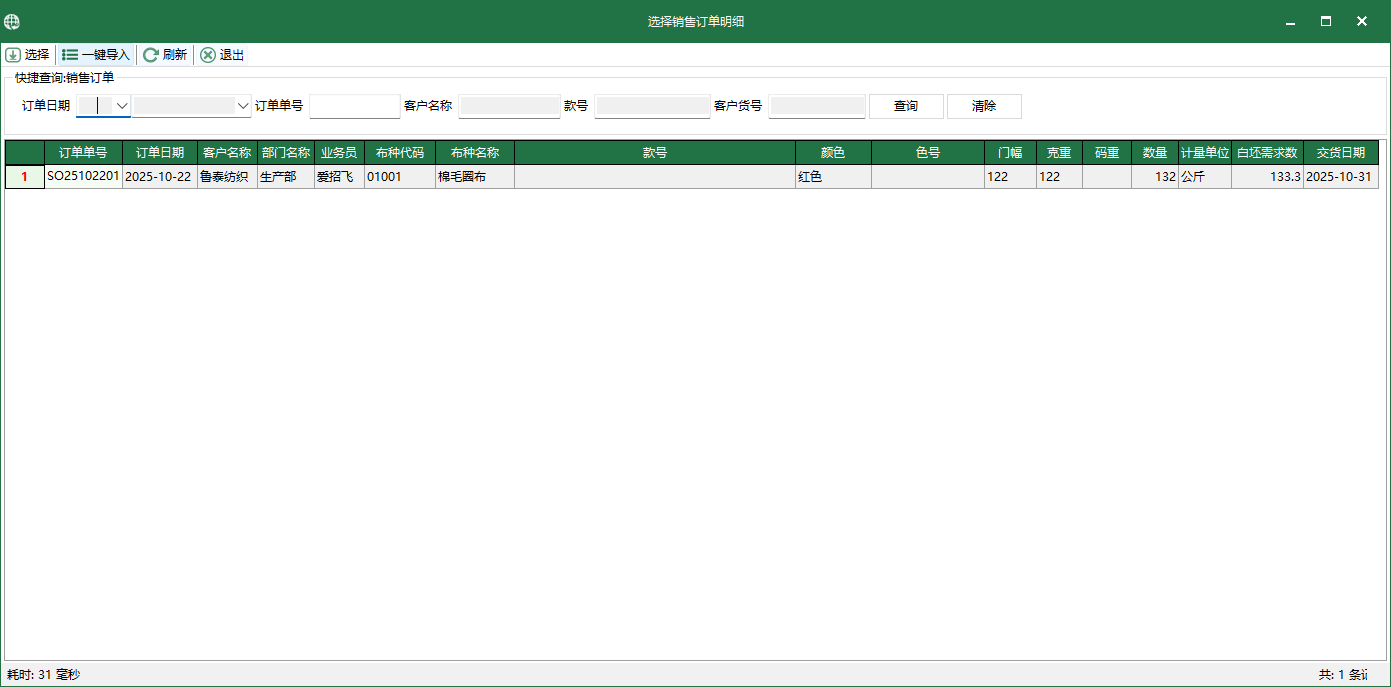The image size is (1391, 687).
Task: Select the 客户货号 filter field
Action: tap(816, 106)
